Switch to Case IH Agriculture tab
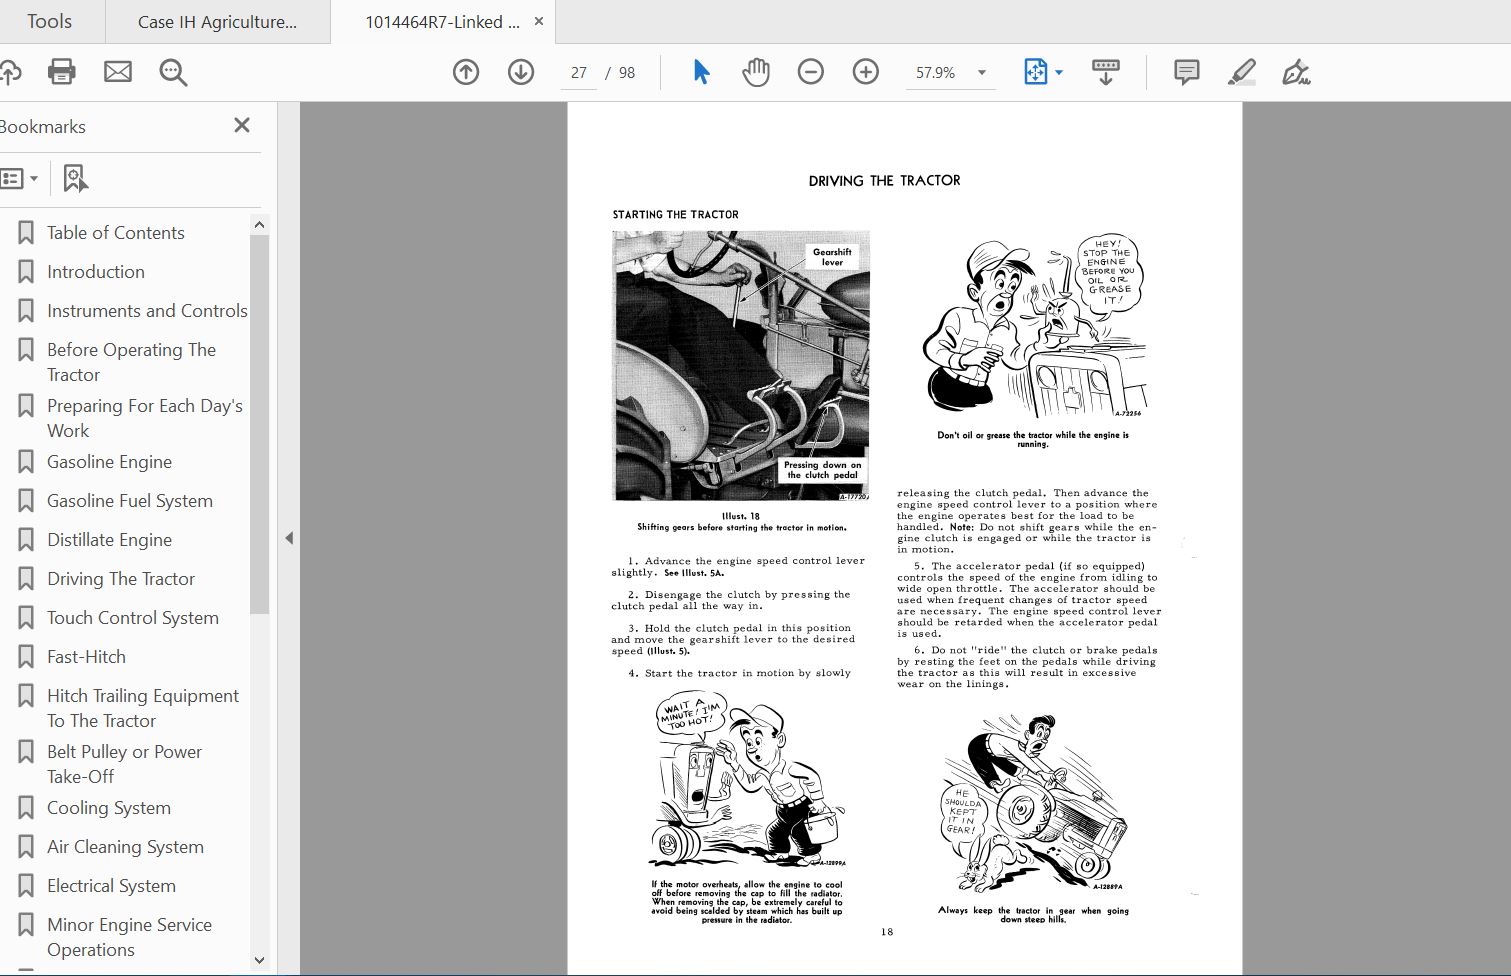 [217, 22]
